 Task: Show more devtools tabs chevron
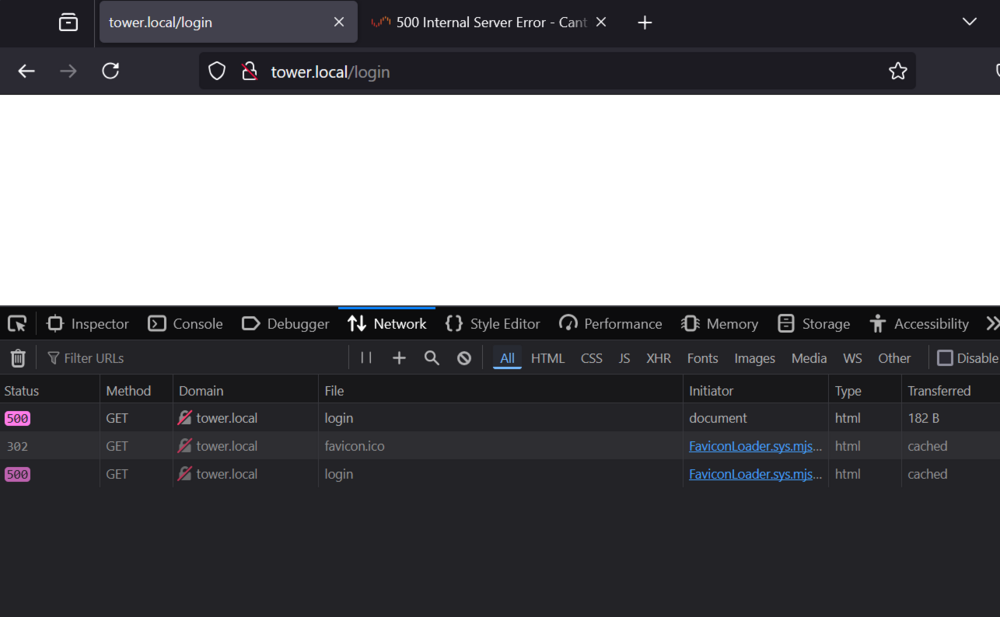(992, 324)
